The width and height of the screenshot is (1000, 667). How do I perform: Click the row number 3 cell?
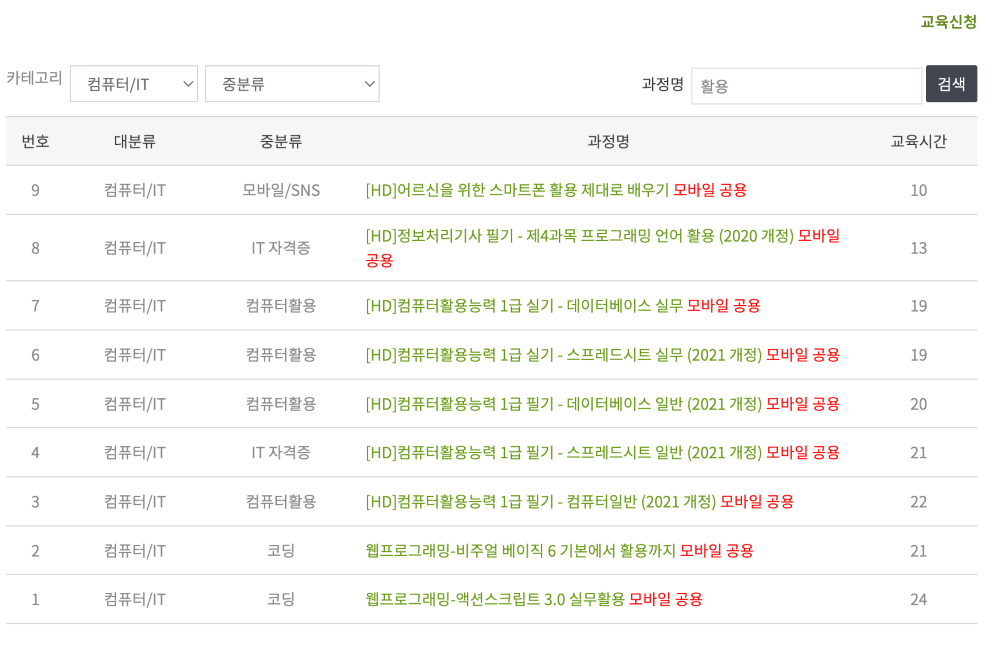pyautogui.click(x=35, y=502)
